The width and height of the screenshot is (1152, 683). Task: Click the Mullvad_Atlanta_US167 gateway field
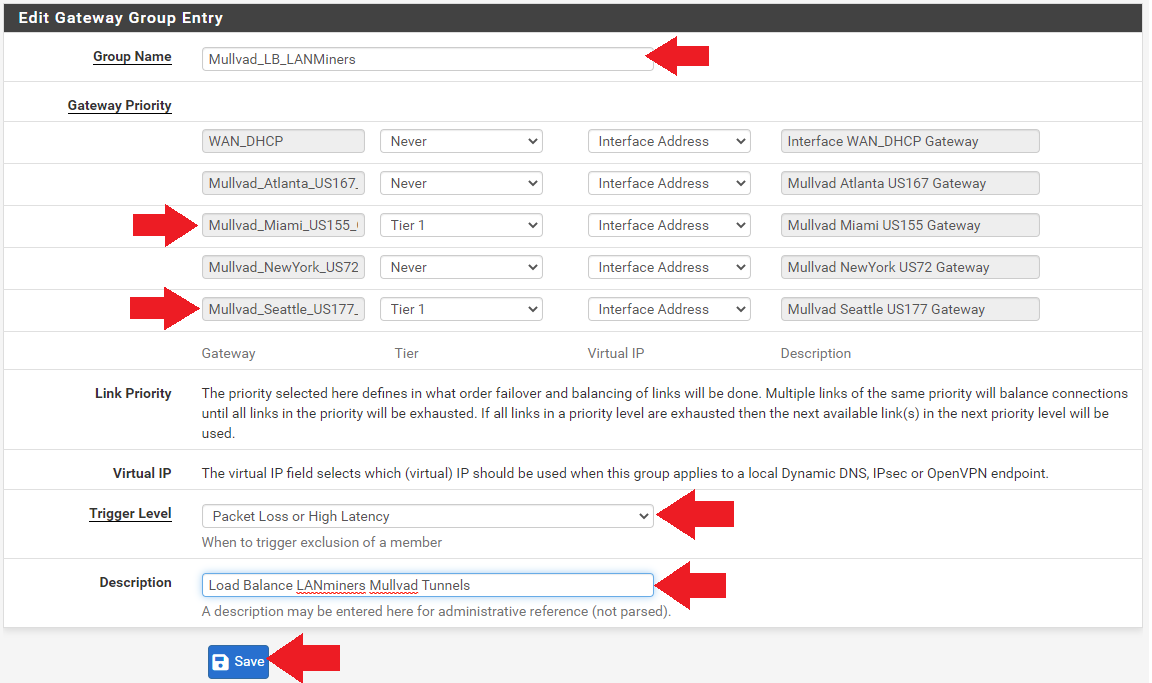click(x=284, y=183)
